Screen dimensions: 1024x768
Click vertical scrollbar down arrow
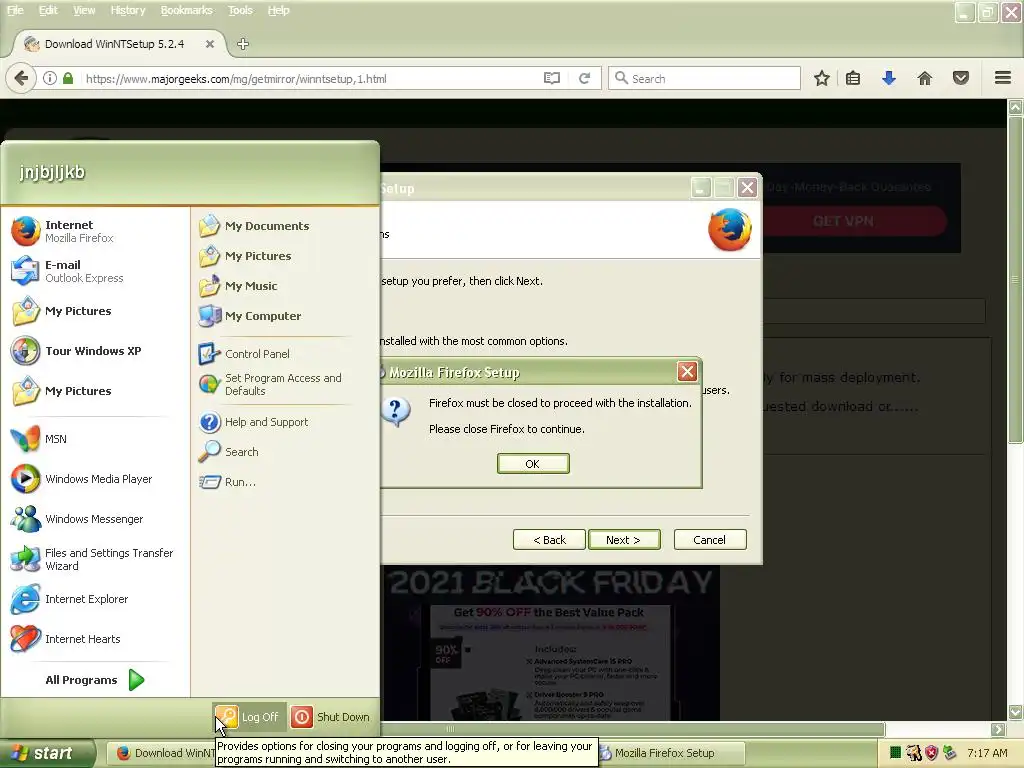1016,712
